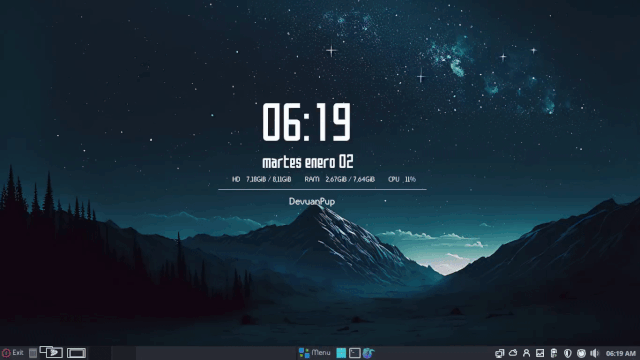Click the network monitors tray icon
Image resolution: width=640 pixels, height=360 pixels.
pos(500,353)
